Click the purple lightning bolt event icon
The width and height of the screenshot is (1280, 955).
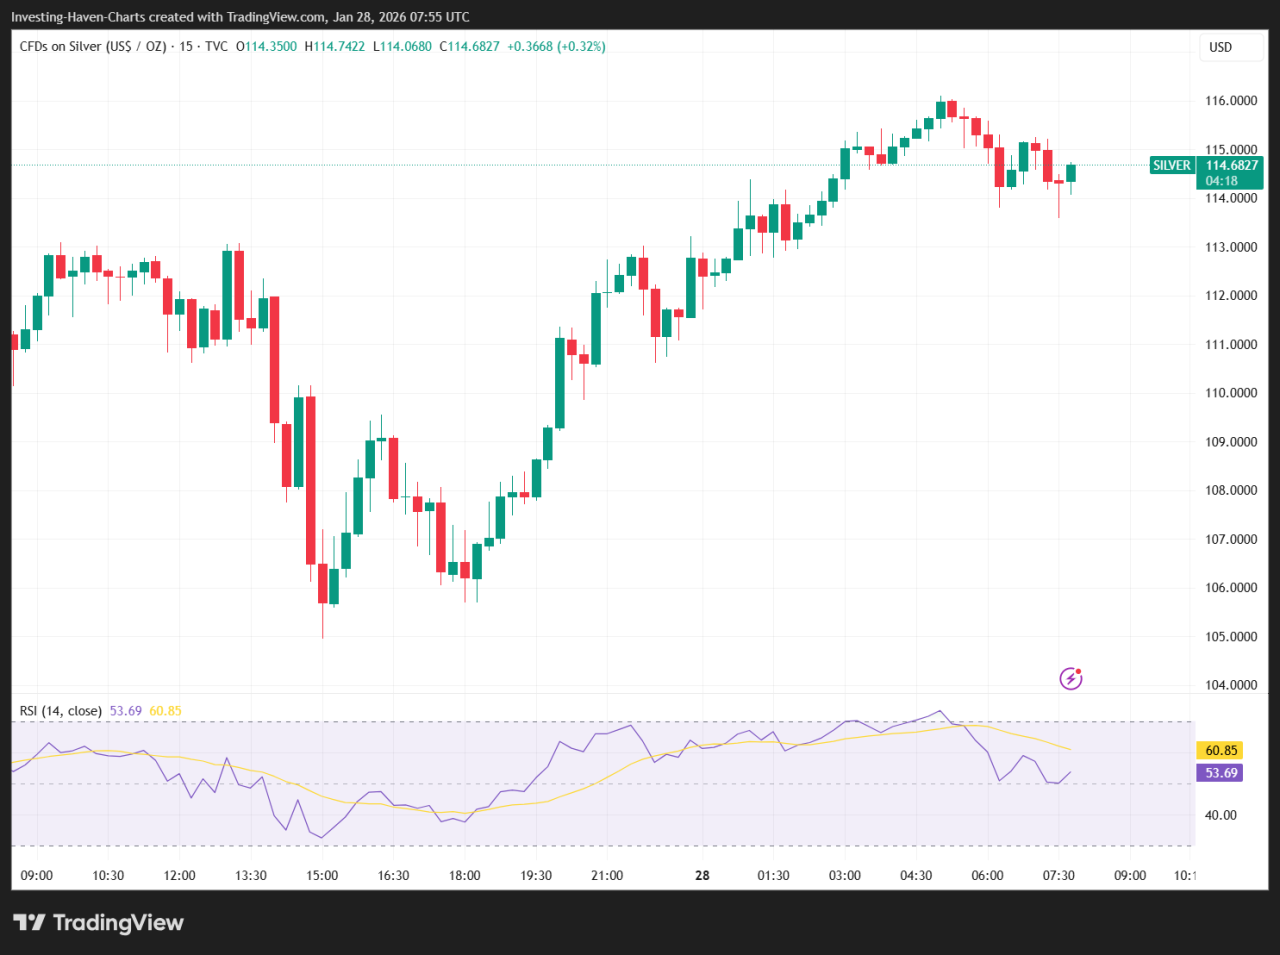(x=1070, y=679)
